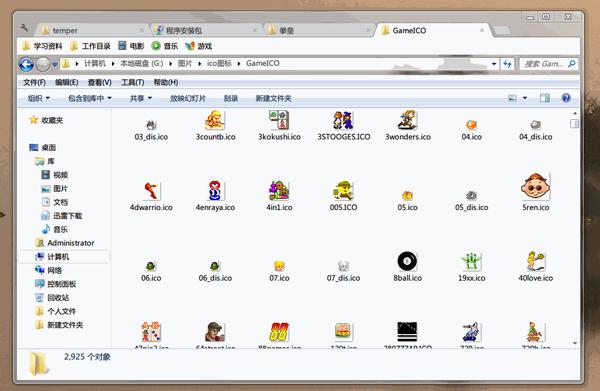Switch to the 程序安装包 tab
The image size is (600, 391).
[205, 30]
